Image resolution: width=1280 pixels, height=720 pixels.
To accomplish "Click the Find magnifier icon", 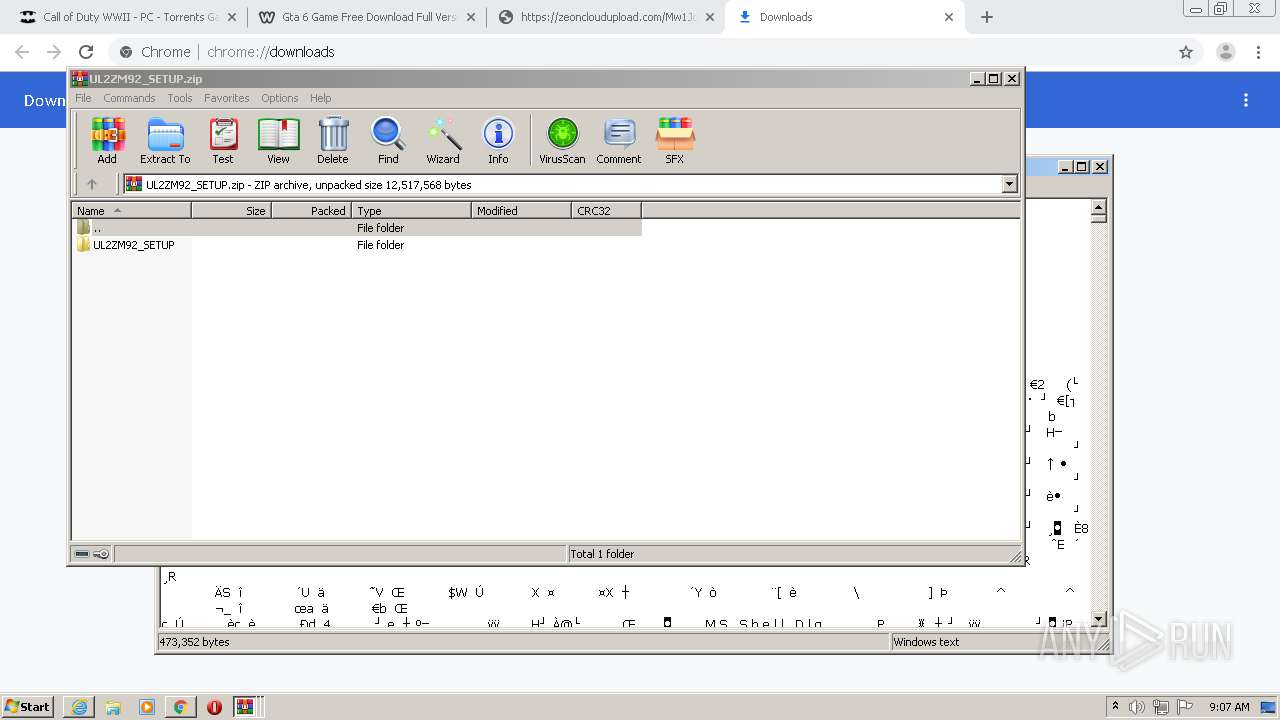I will (x=388, y=141).
